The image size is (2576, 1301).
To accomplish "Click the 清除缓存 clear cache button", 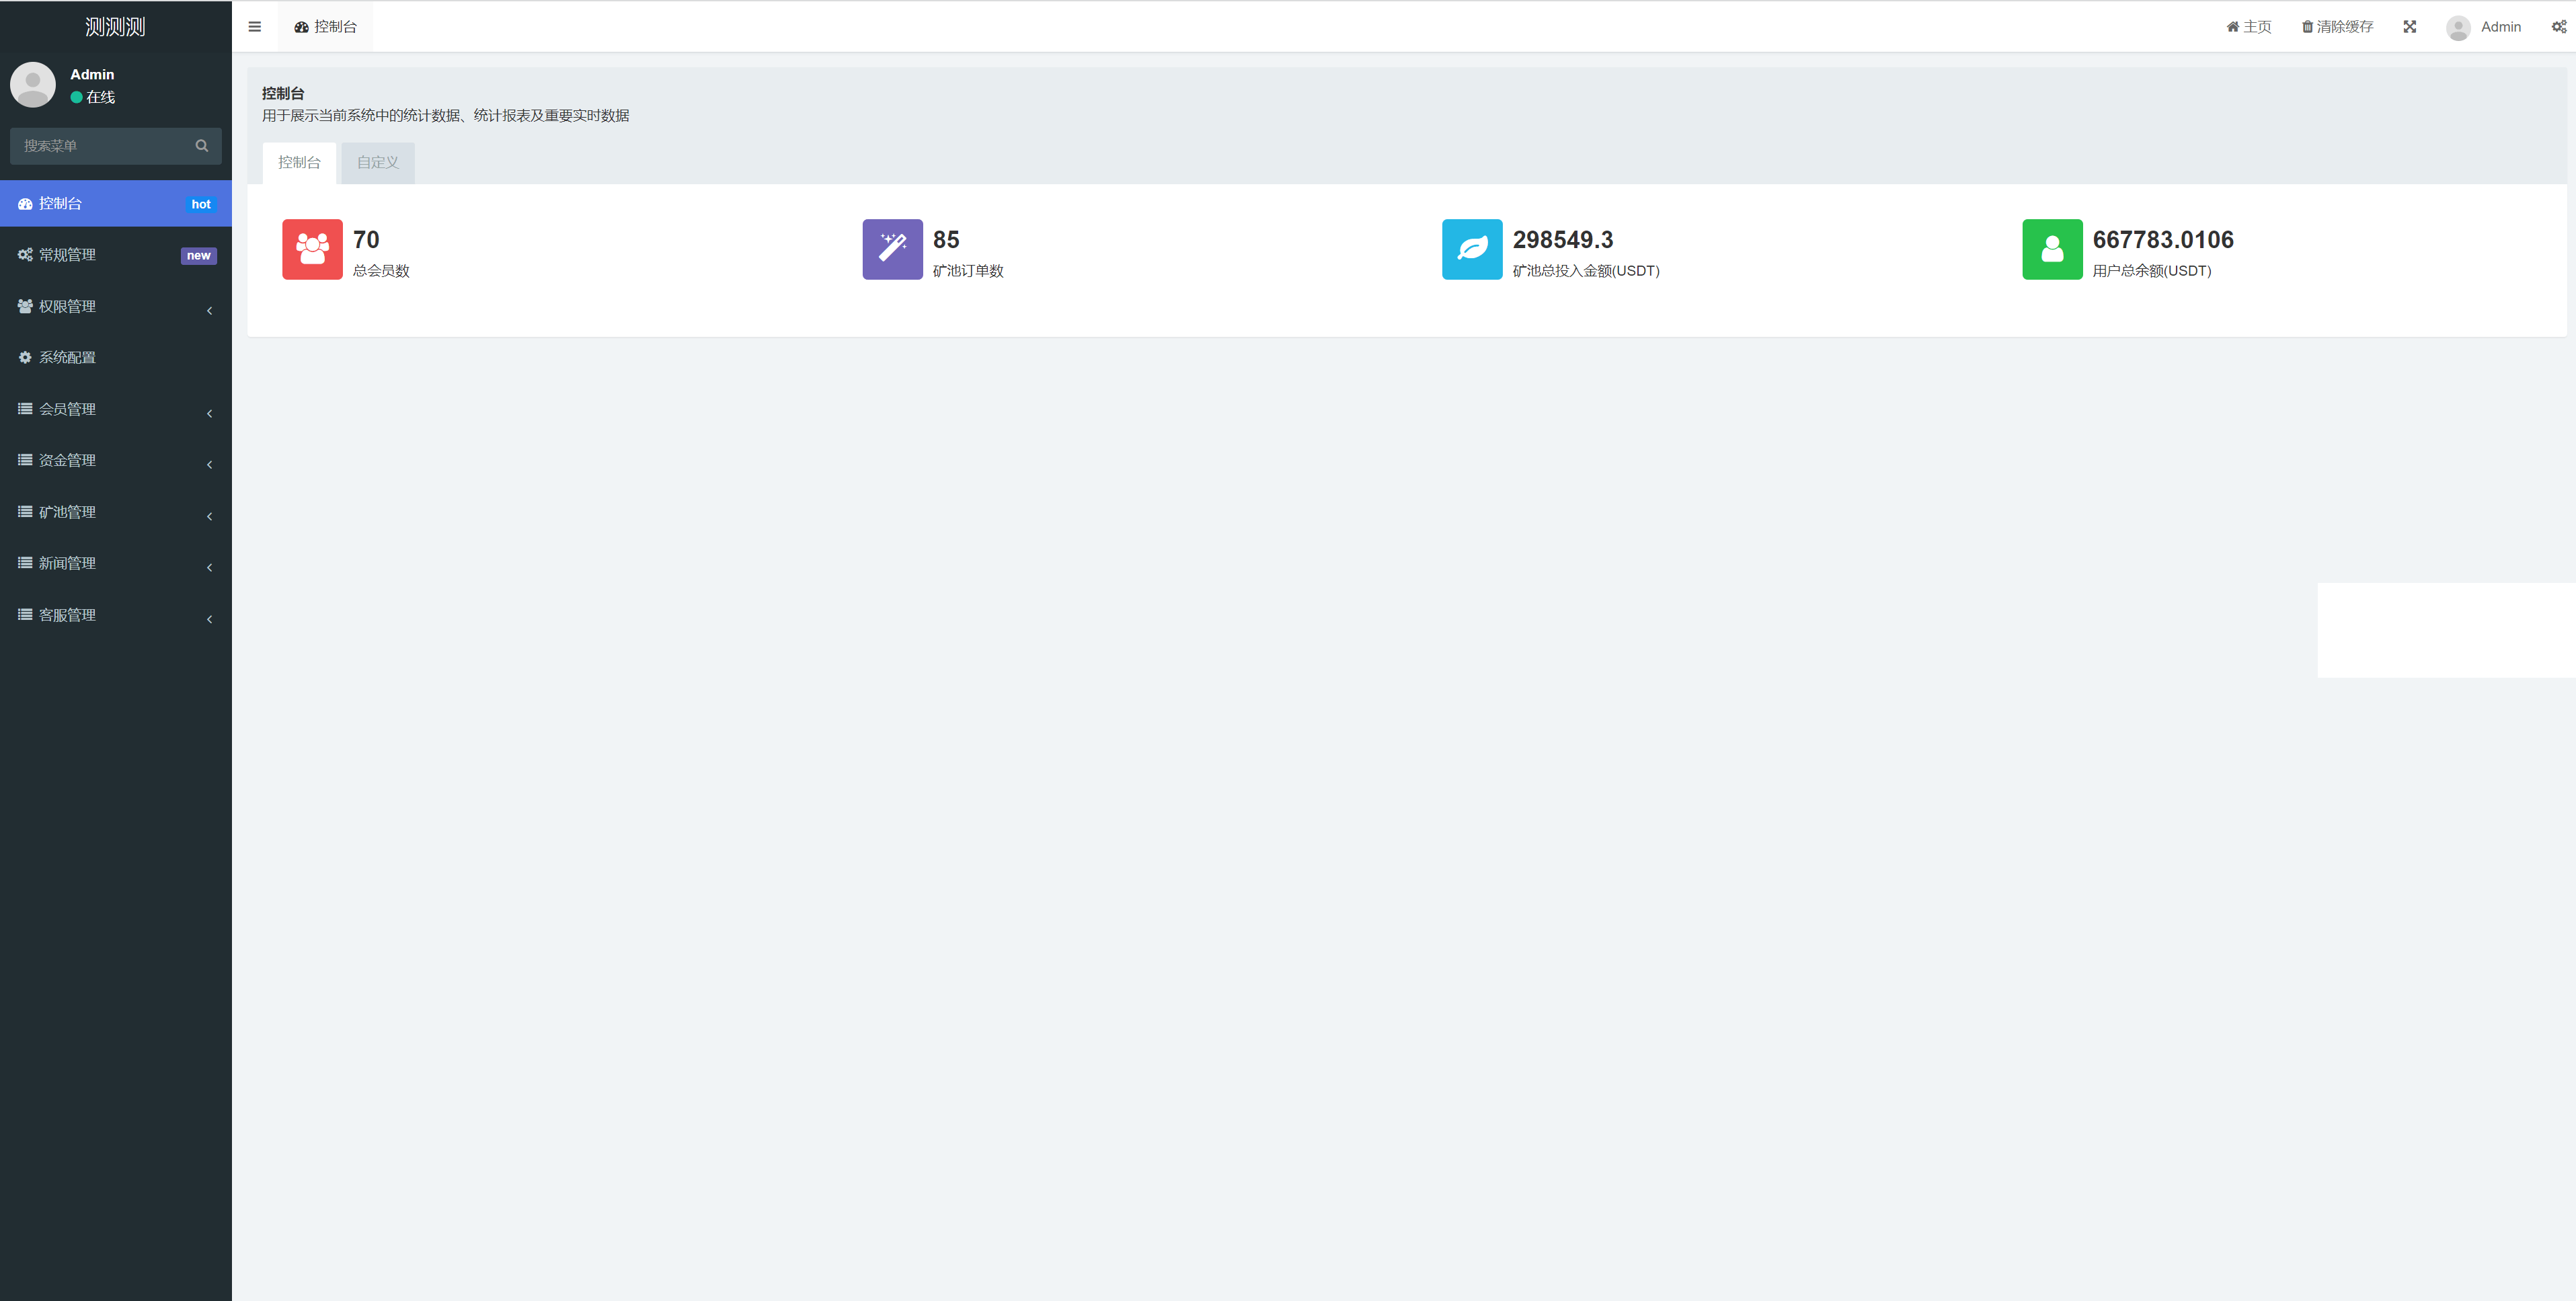I will (x=2337, y=27).
